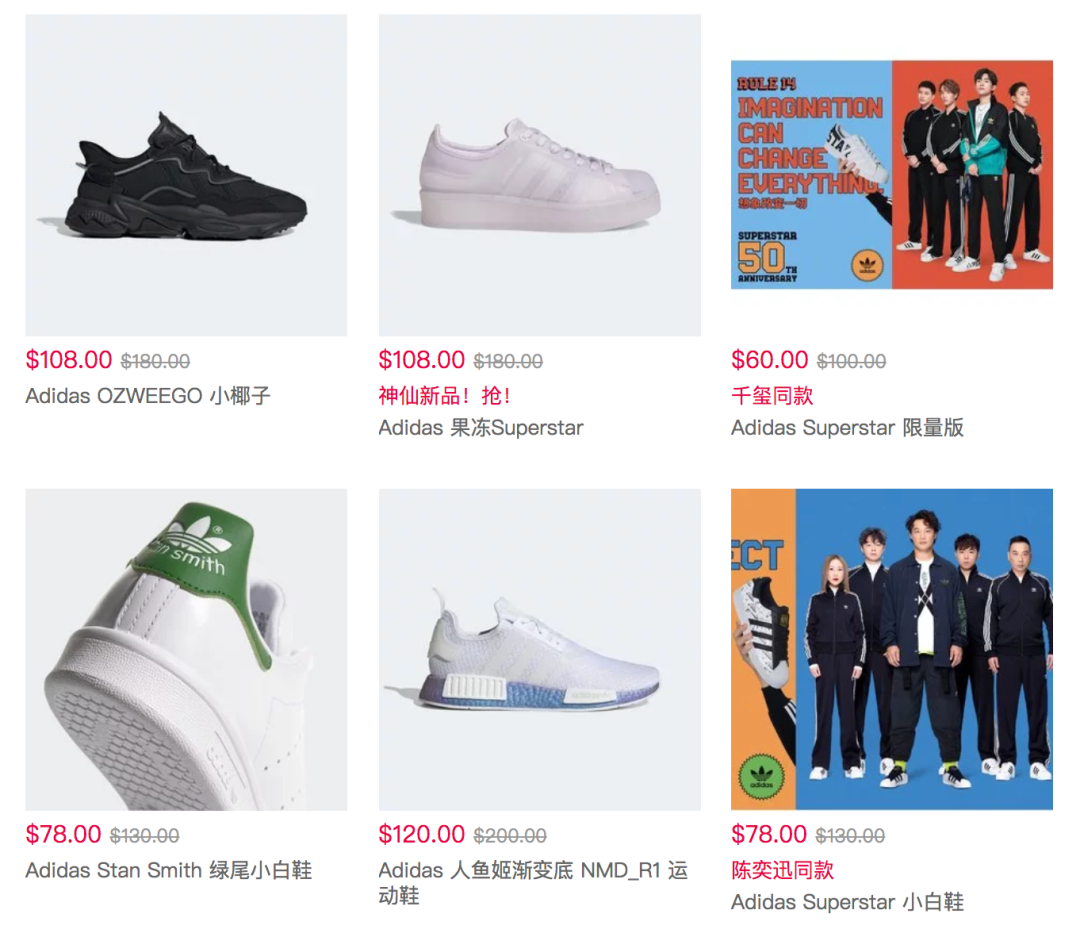
Task: Open the black Adidas OZWEEGO shoe image
Action: point(186,175)
